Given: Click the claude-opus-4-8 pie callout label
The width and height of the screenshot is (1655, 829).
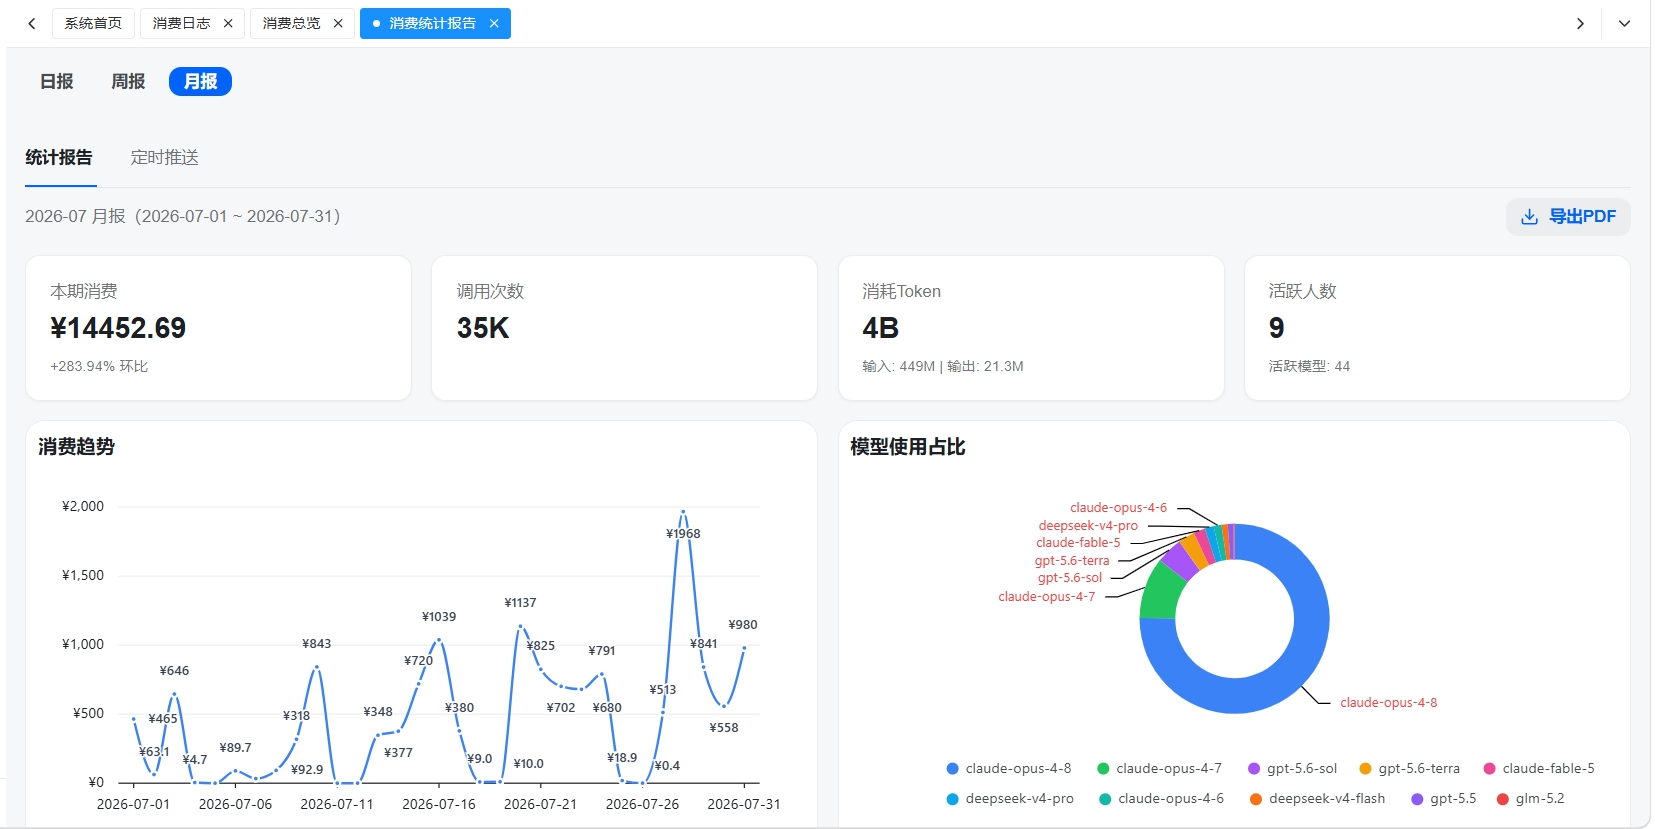Looking at the screenshot, I should coord(1388,703).
